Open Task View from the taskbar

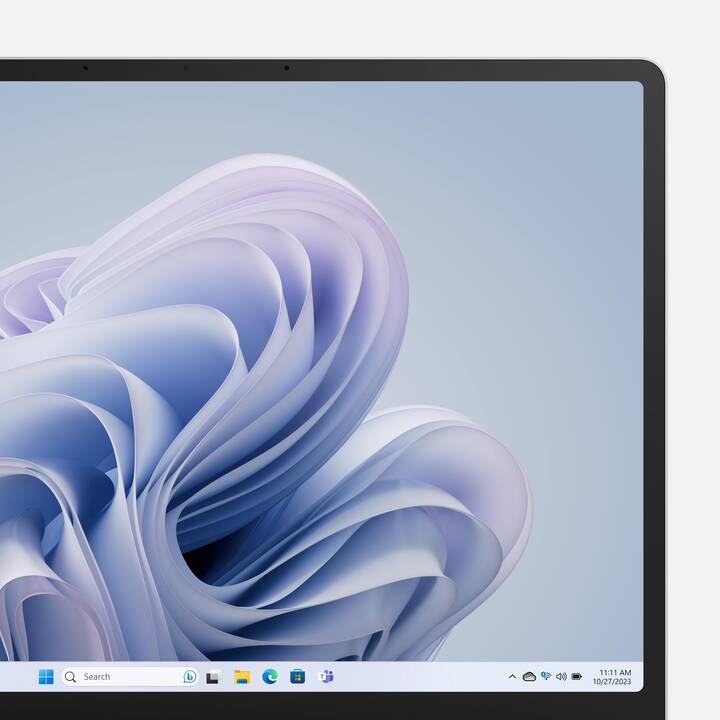[213, 677]
